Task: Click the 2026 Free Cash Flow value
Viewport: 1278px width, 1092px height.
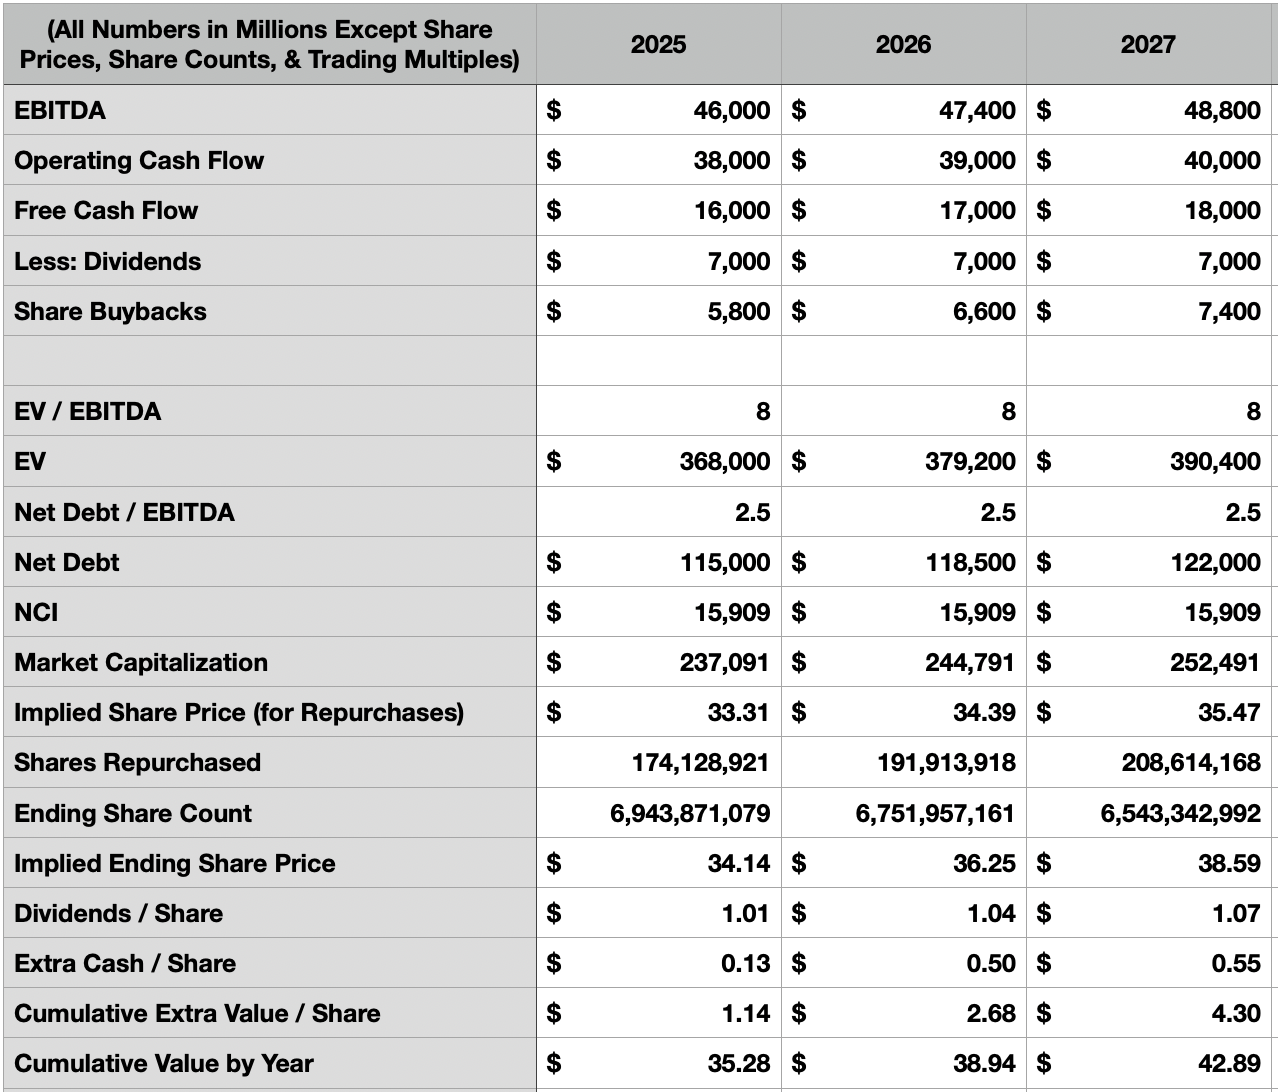Action: [976, 210]
